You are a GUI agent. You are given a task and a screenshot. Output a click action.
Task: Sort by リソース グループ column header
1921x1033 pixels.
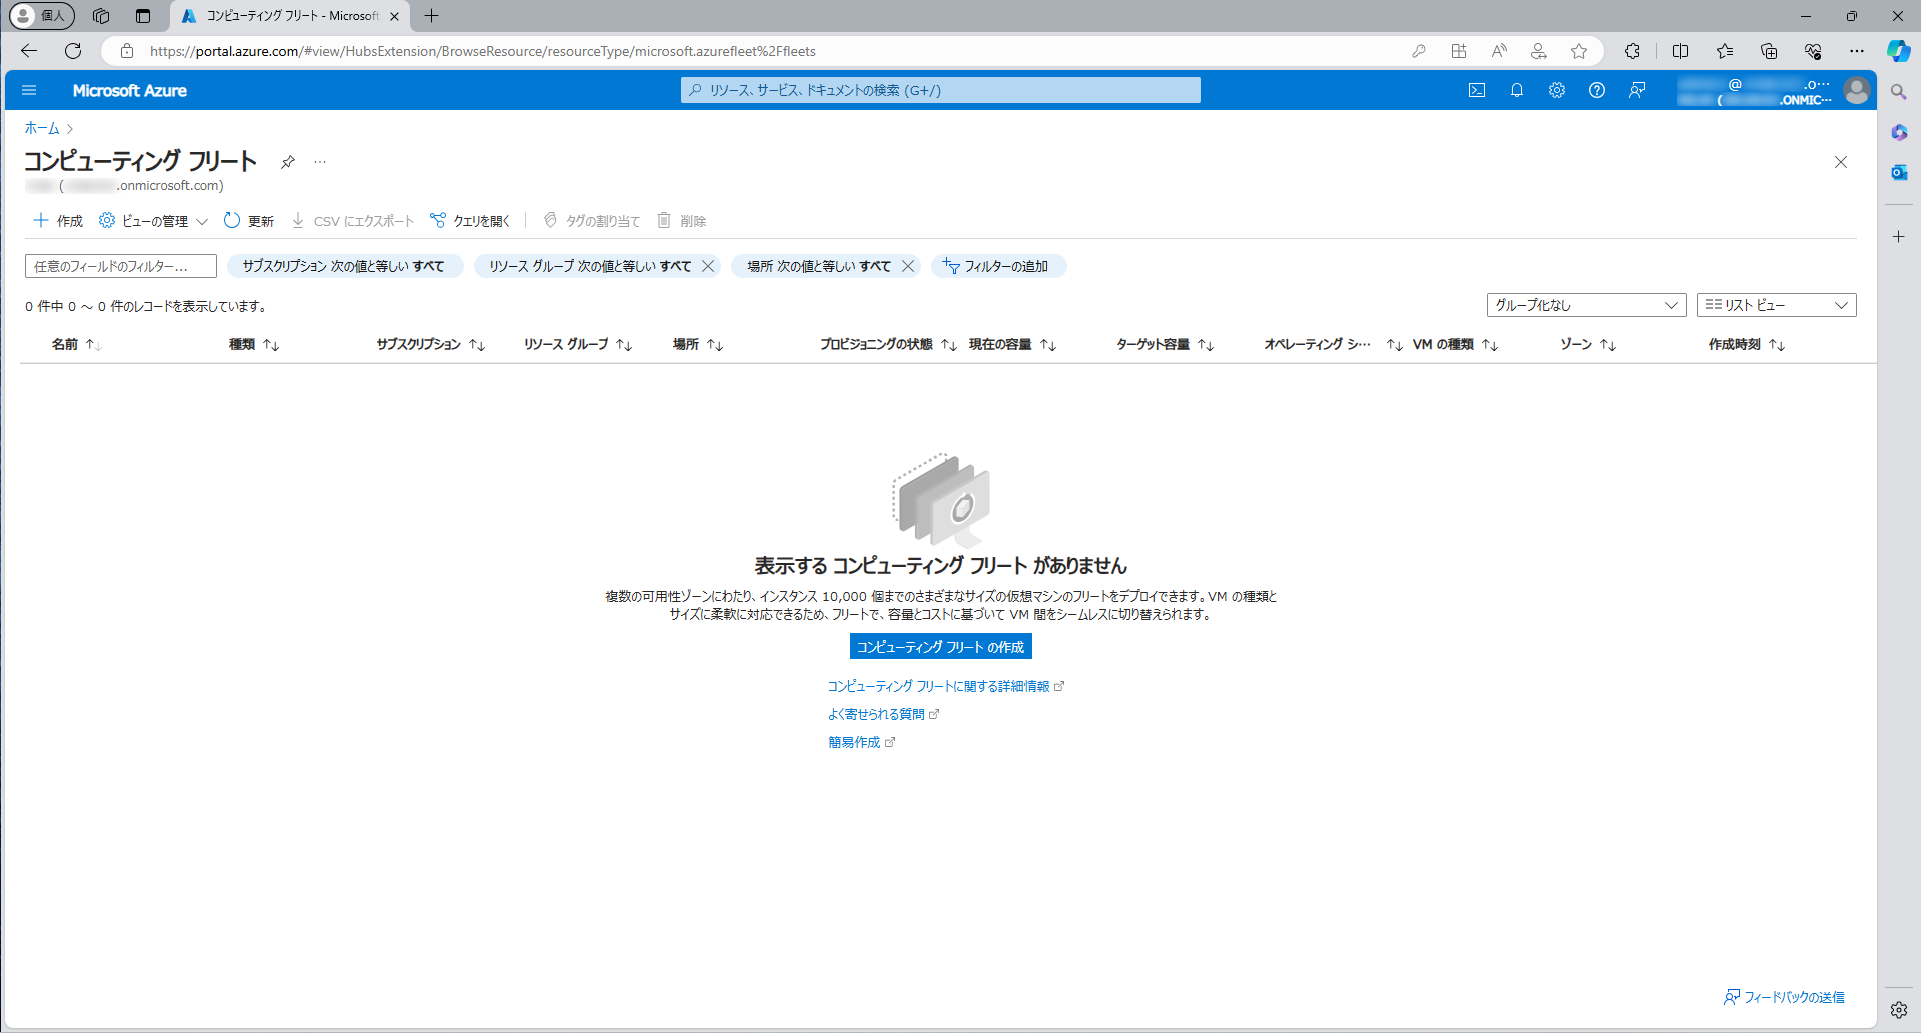click(578, 344)
